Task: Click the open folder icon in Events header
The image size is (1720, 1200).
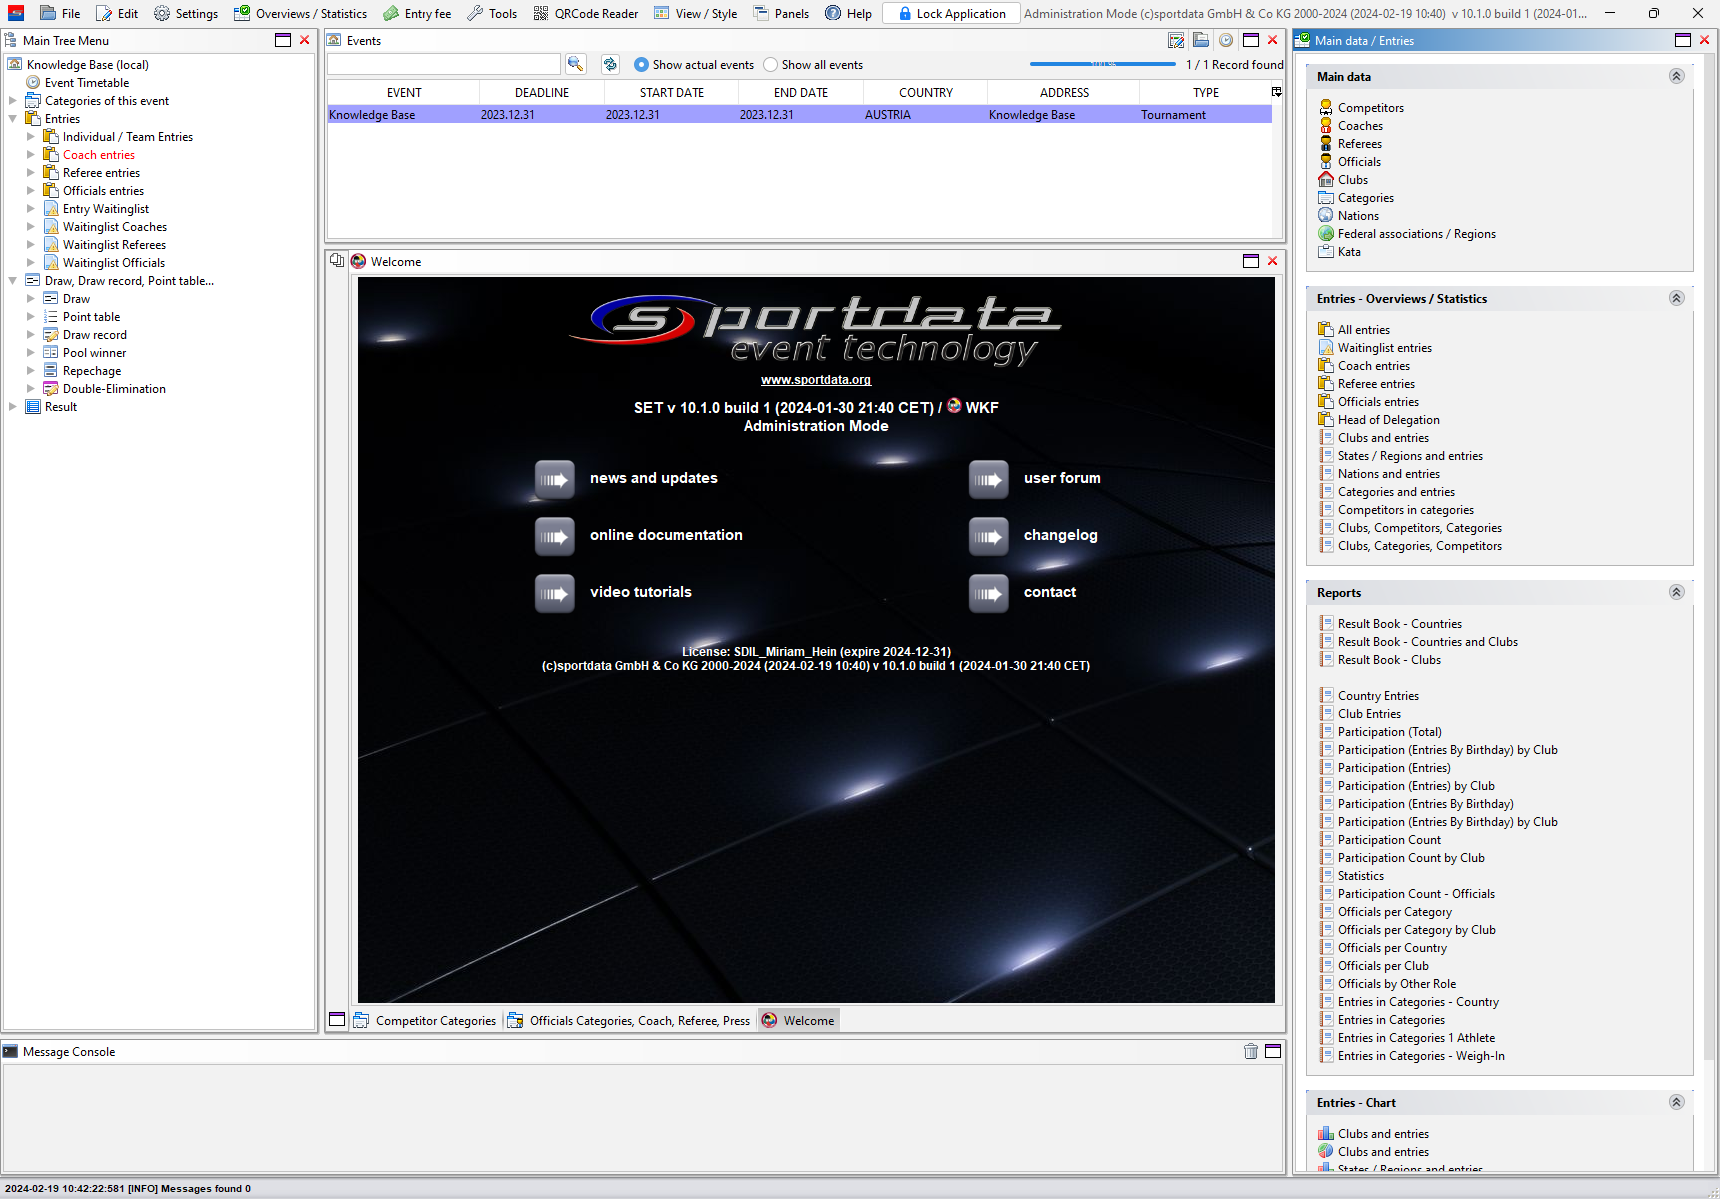Action: pyautogui.click(x=1201, y=40)
